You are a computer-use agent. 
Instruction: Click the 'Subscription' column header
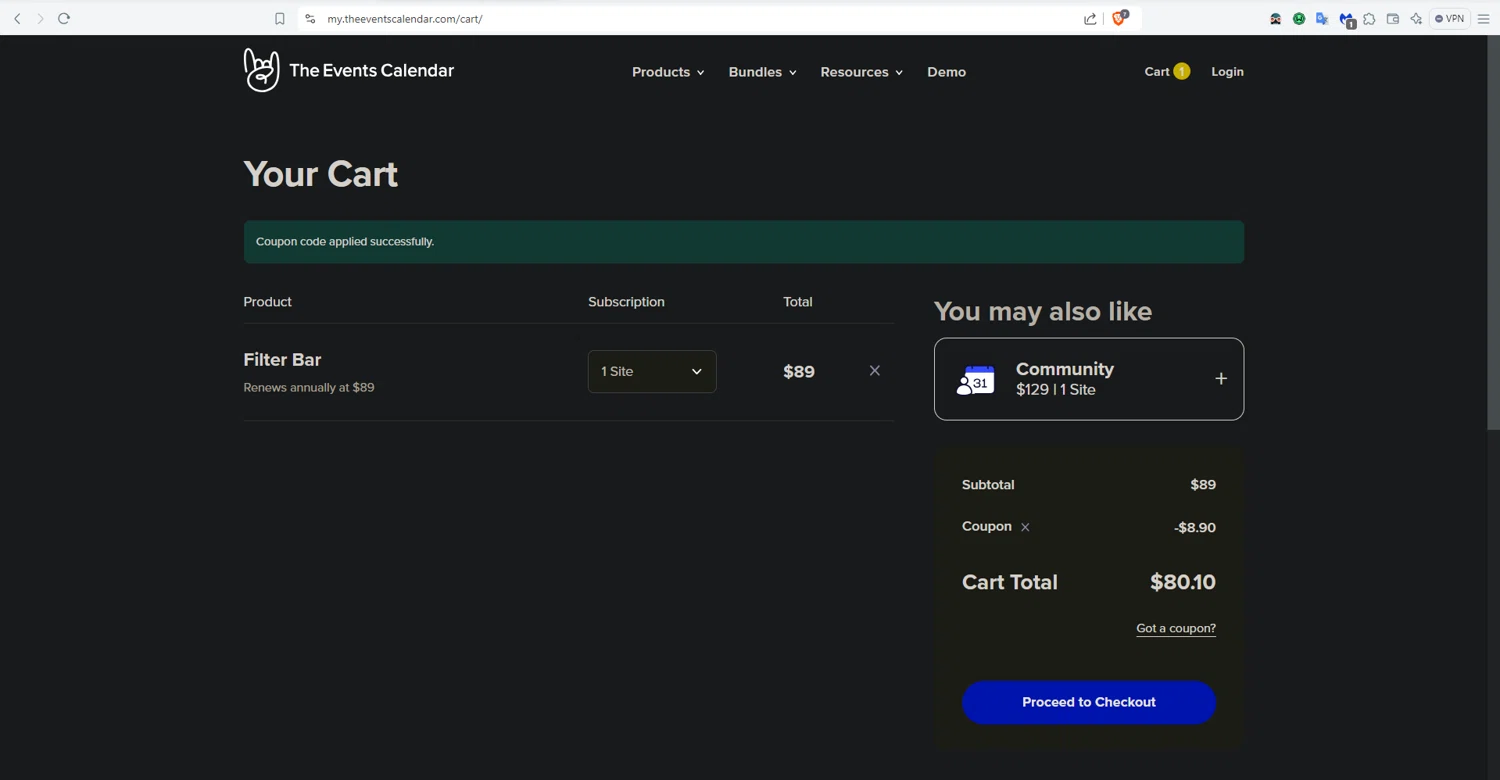pyautogui.click(x=626, y=302)
